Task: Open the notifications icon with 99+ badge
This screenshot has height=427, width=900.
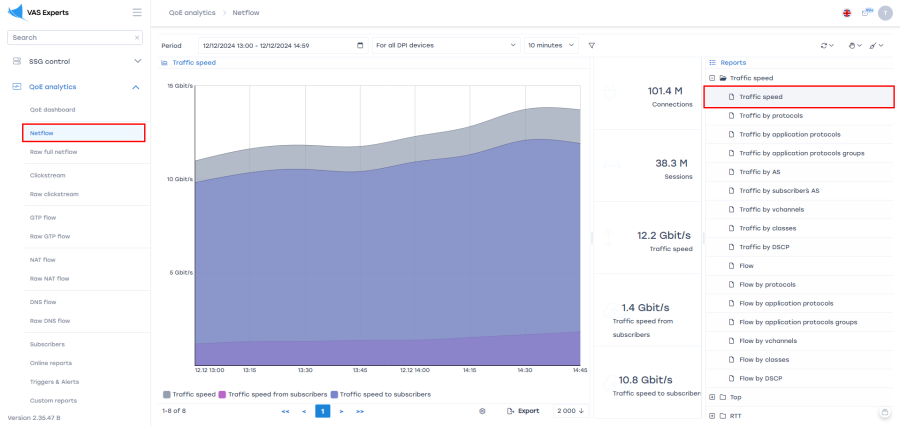Action: coord(866,12)
